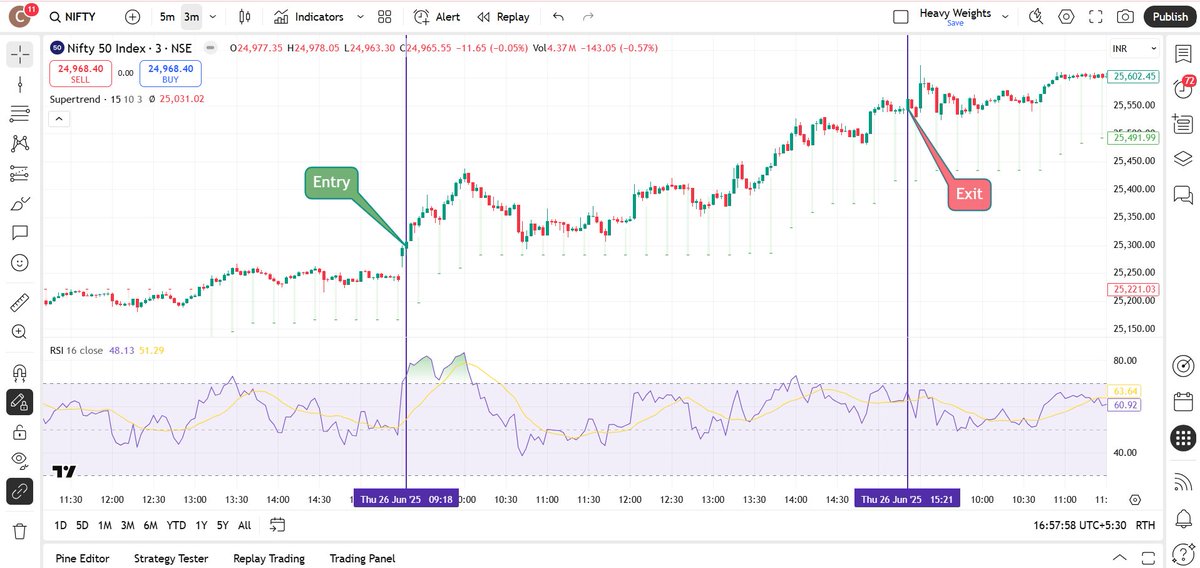Image resolution: width=1200 pixels, height=568 pixels.
Task: Open indicator templates grid icon
Action: tap(385, 17)
